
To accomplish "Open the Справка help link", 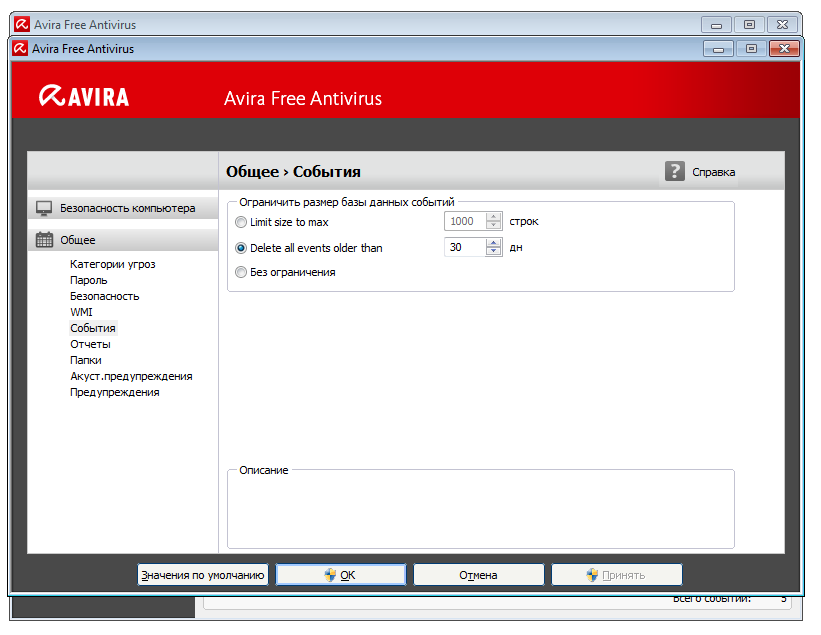I will 713,172.
